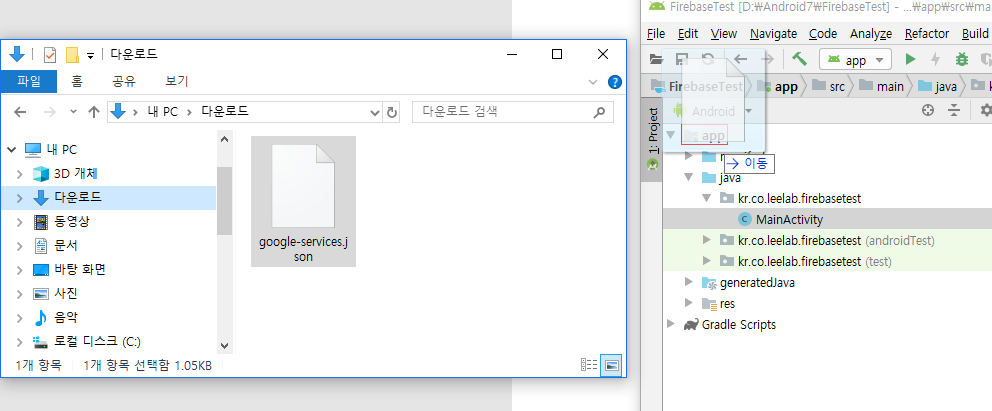This screenshot has height=411, width=992.
Task: Click the Make Project hammer icon
Action: coord(801,60)
